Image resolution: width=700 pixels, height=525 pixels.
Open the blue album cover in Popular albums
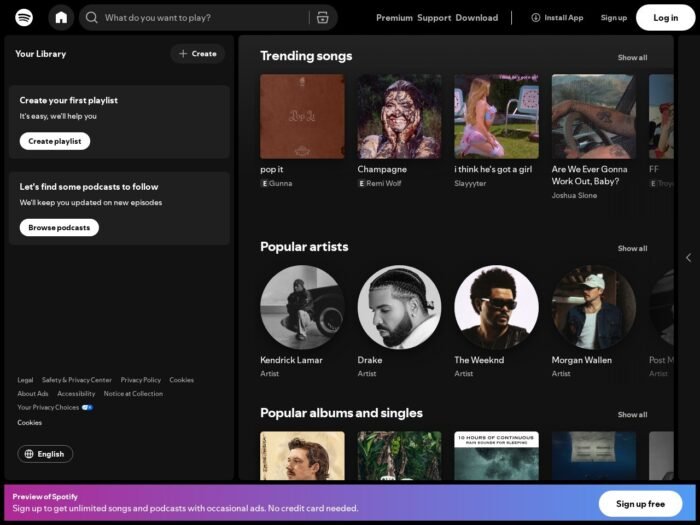594,456
